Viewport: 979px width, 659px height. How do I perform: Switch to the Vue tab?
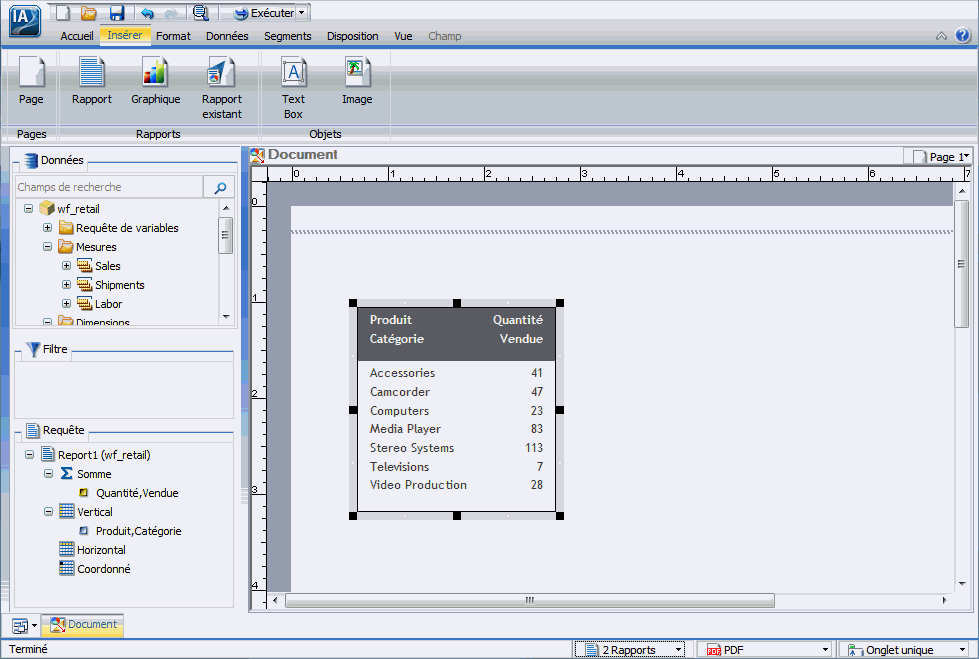(x=403, y=36)
